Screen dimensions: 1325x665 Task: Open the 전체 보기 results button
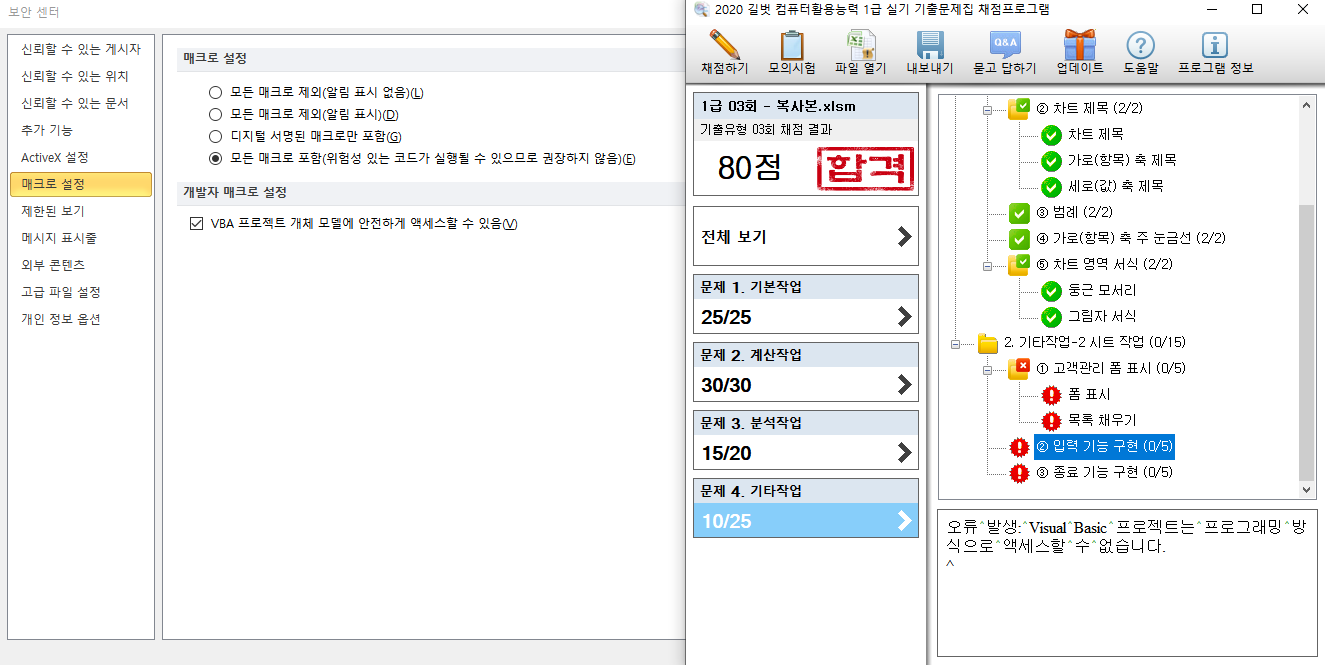click(x=805, y=237)
